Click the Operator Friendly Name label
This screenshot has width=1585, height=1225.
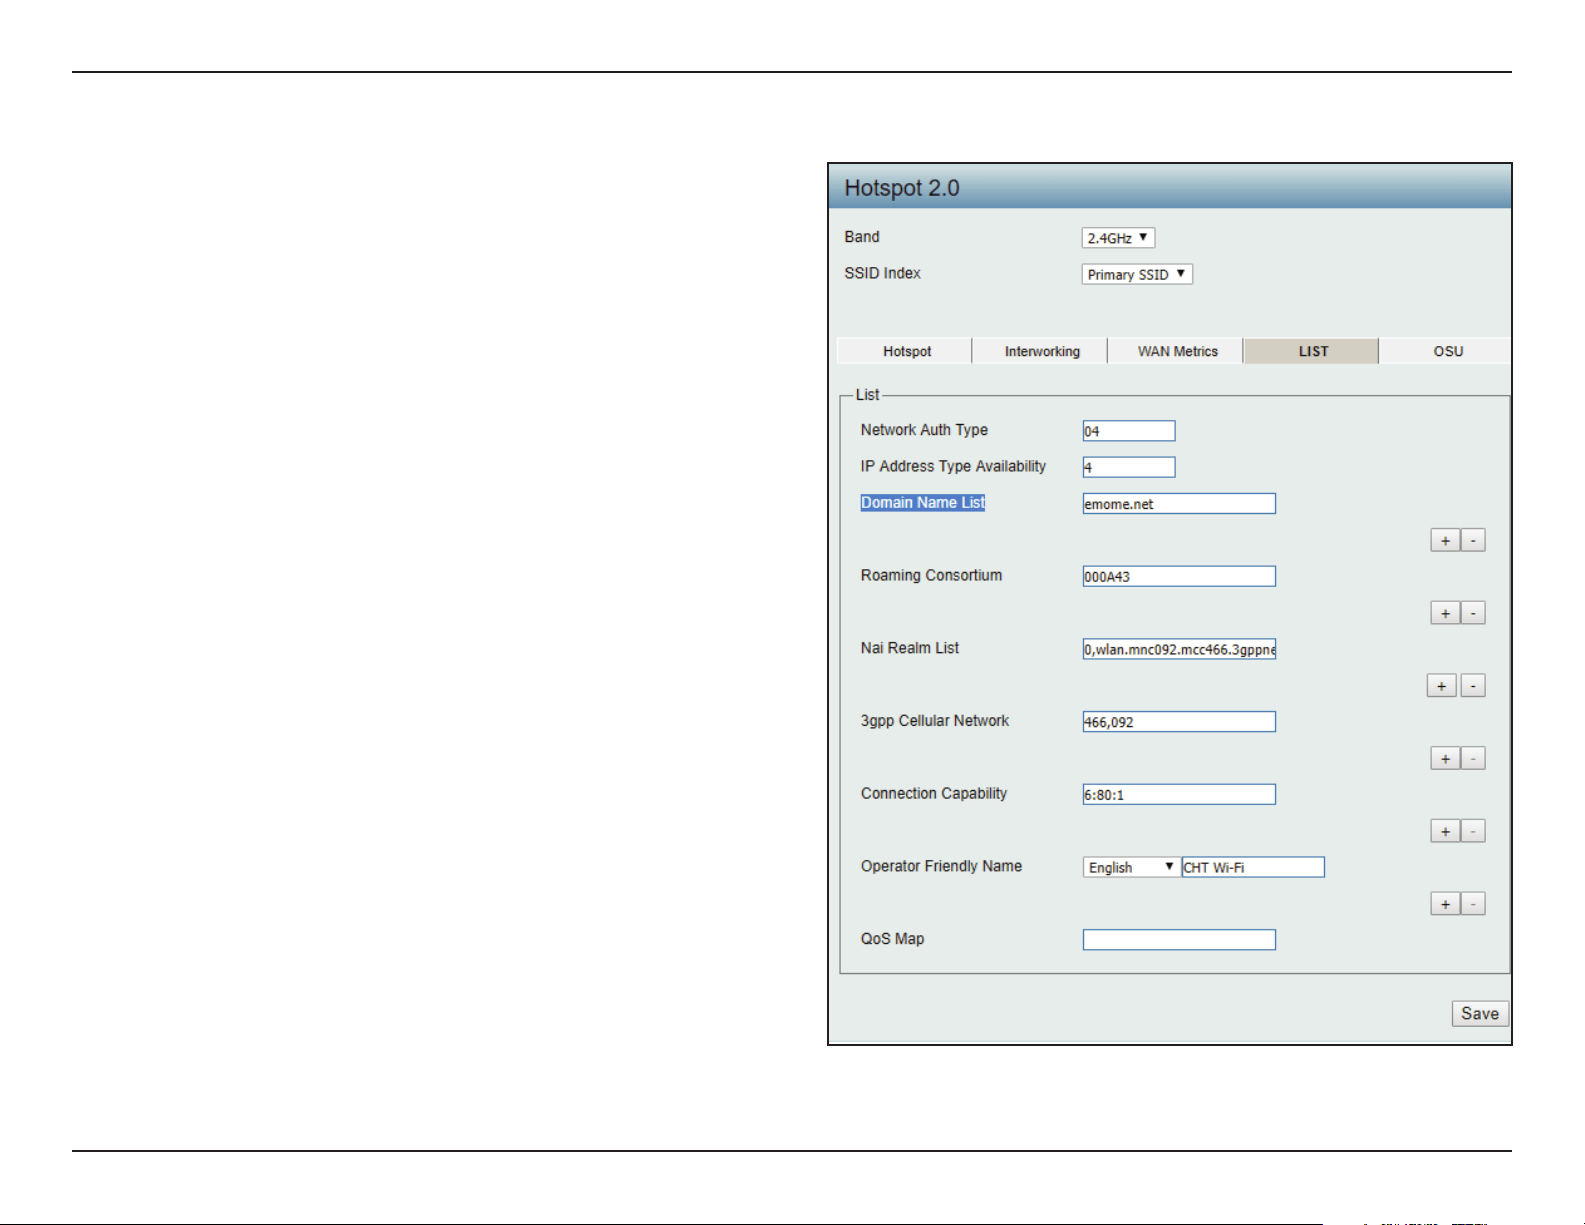click(x=941, y=866)
